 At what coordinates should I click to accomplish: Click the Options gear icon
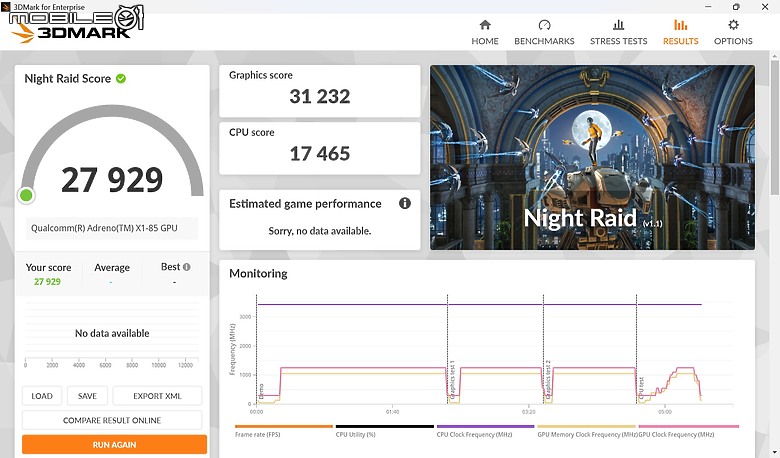click(733, 25)
